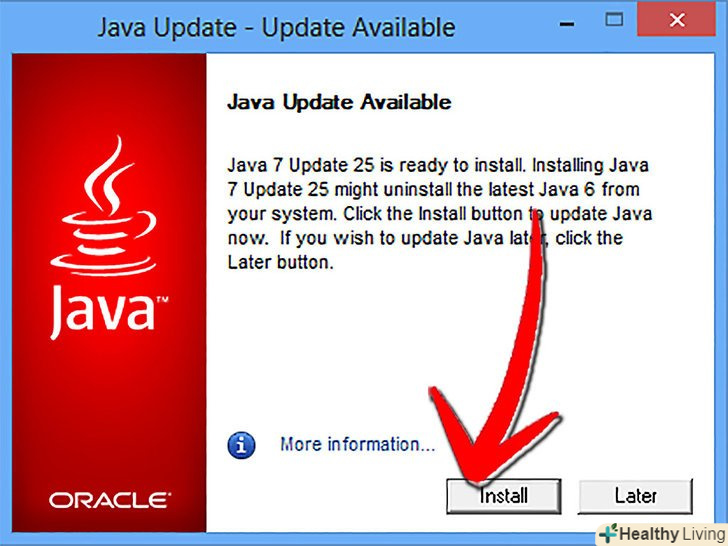
Task: Click the white Java wordmark
Action: [102, 311]
